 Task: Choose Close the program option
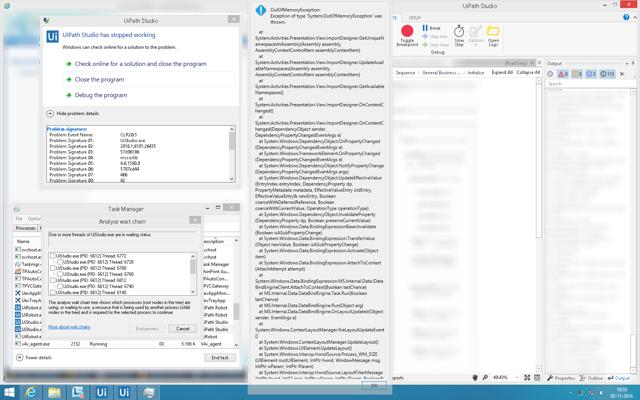(100, 79)
